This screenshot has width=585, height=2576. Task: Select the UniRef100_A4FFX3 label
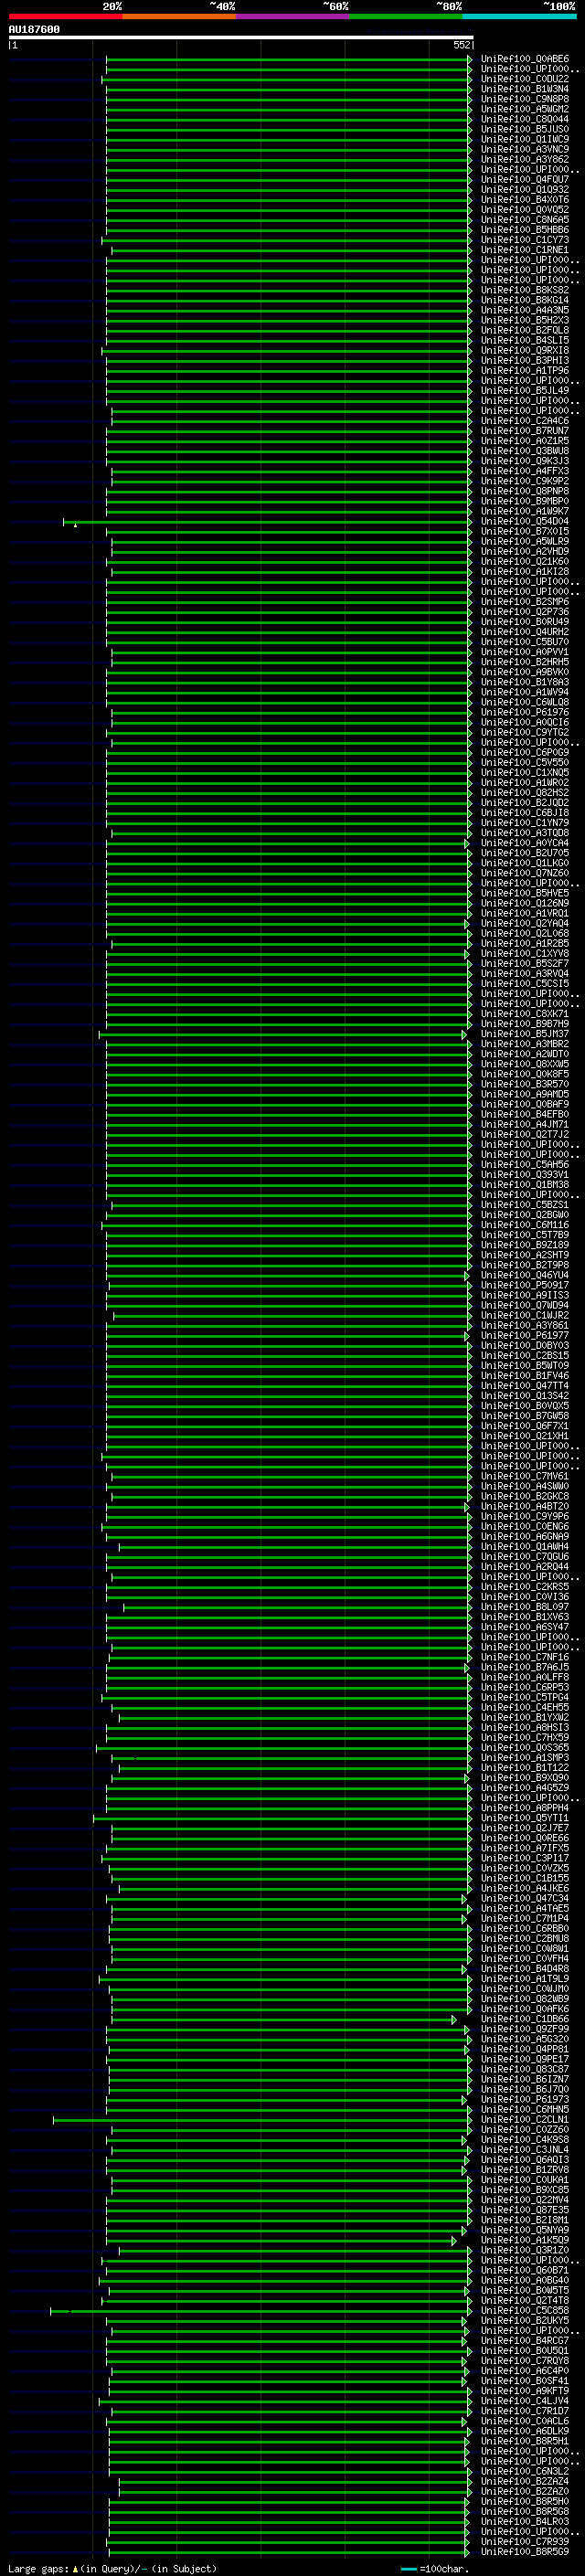pyautogui.click(x=525, y=471)
